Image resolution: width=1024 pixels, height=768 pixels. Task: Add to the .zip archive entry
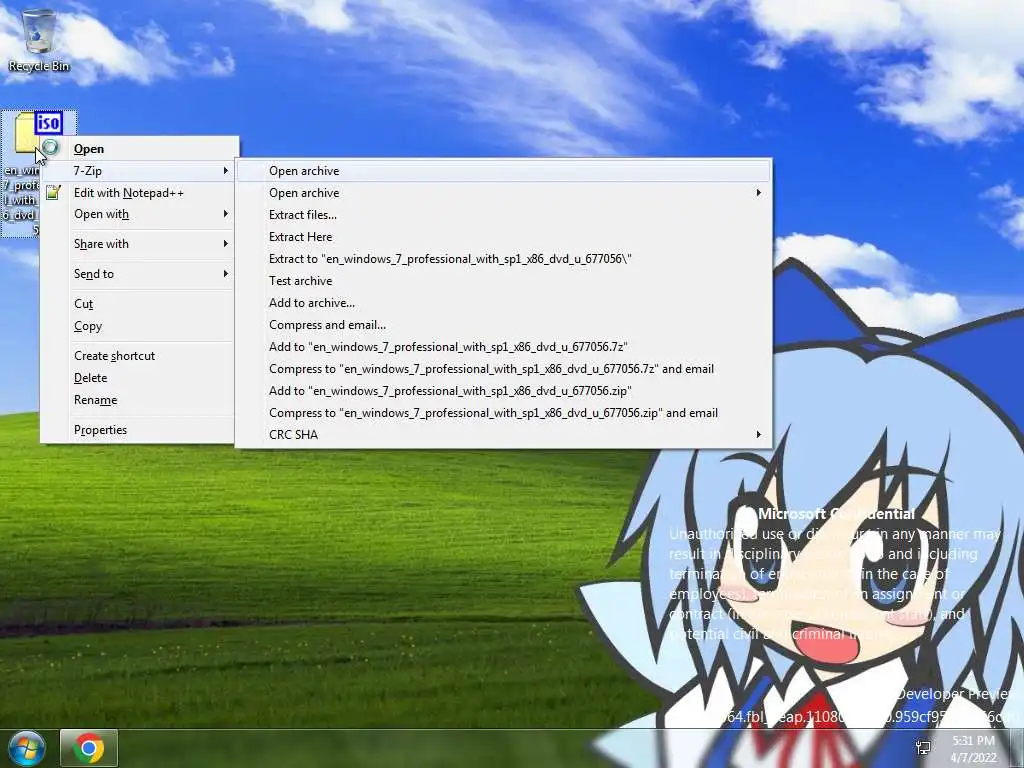pos(503,391)
